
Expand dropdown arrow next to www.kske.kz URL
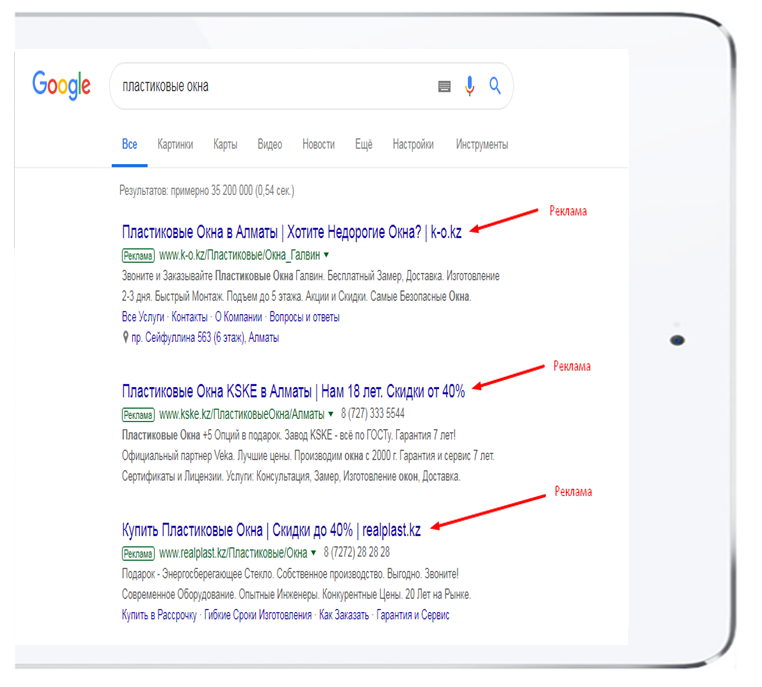point(330,414)
